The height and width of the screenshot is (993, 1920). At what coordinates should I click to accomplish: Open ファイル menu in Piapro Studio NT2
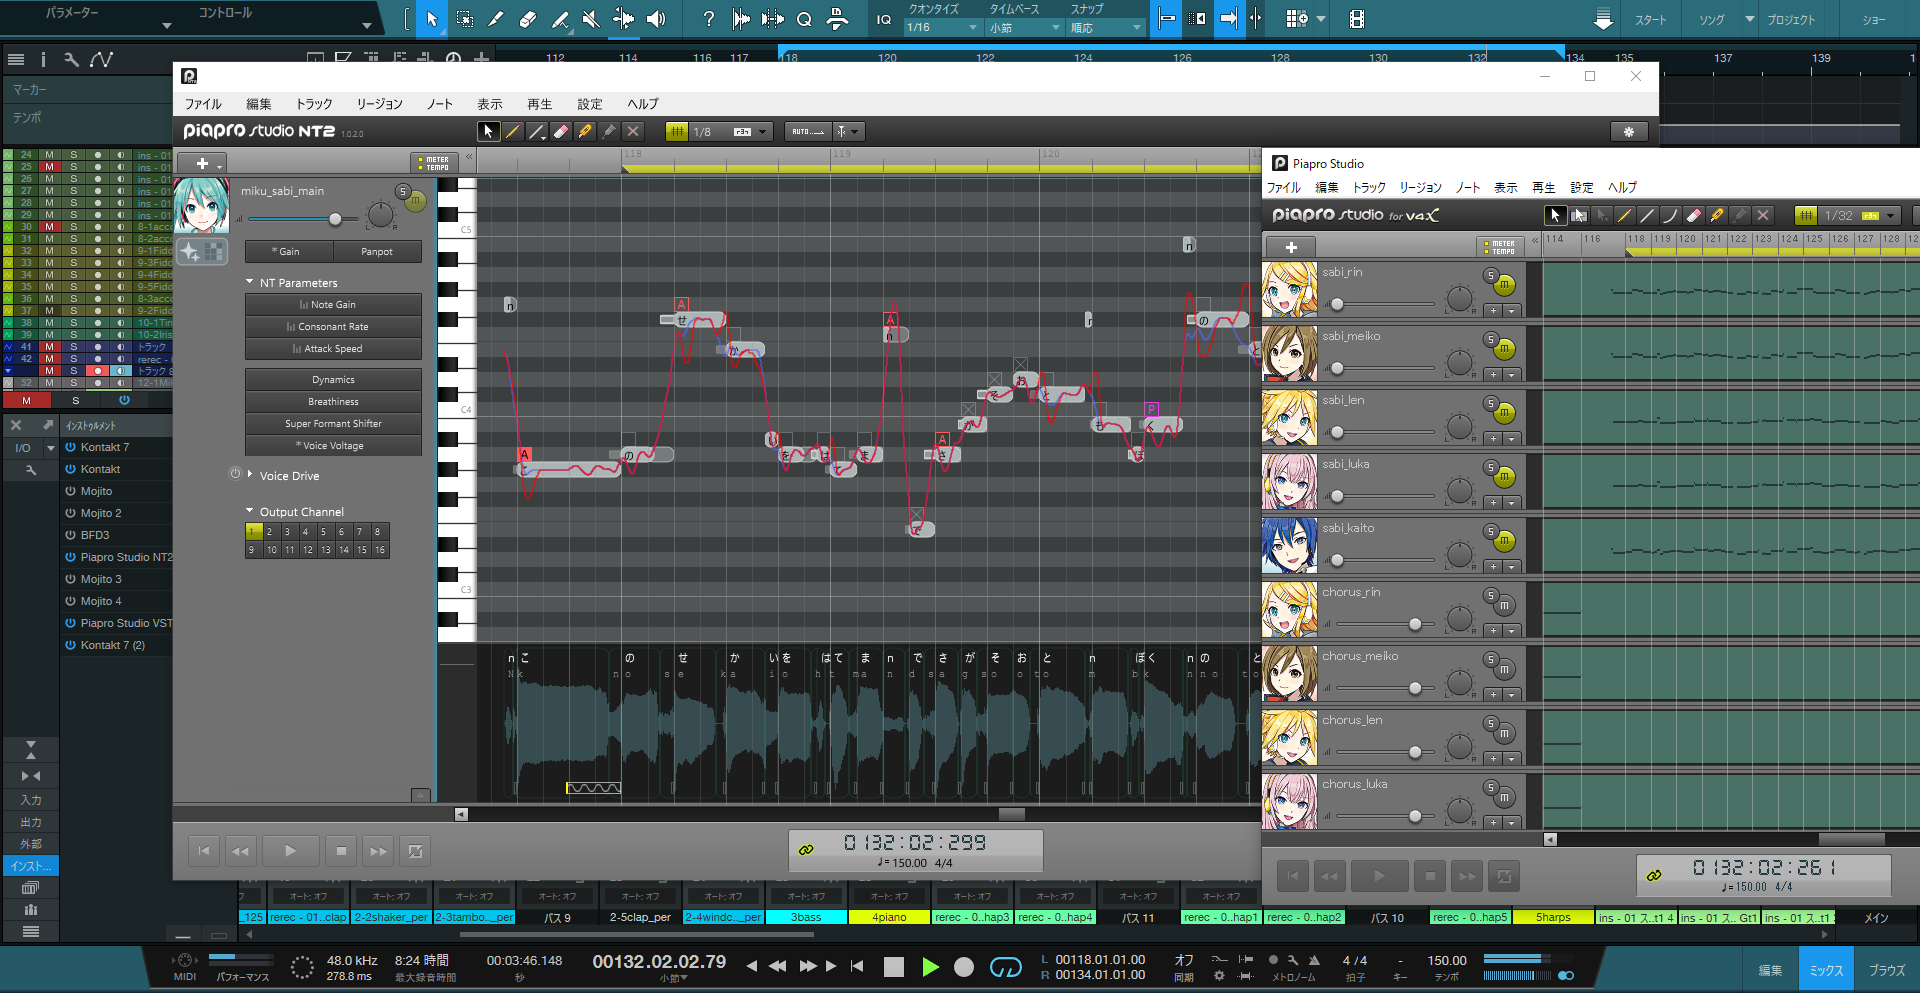click(x=203, y=104)
